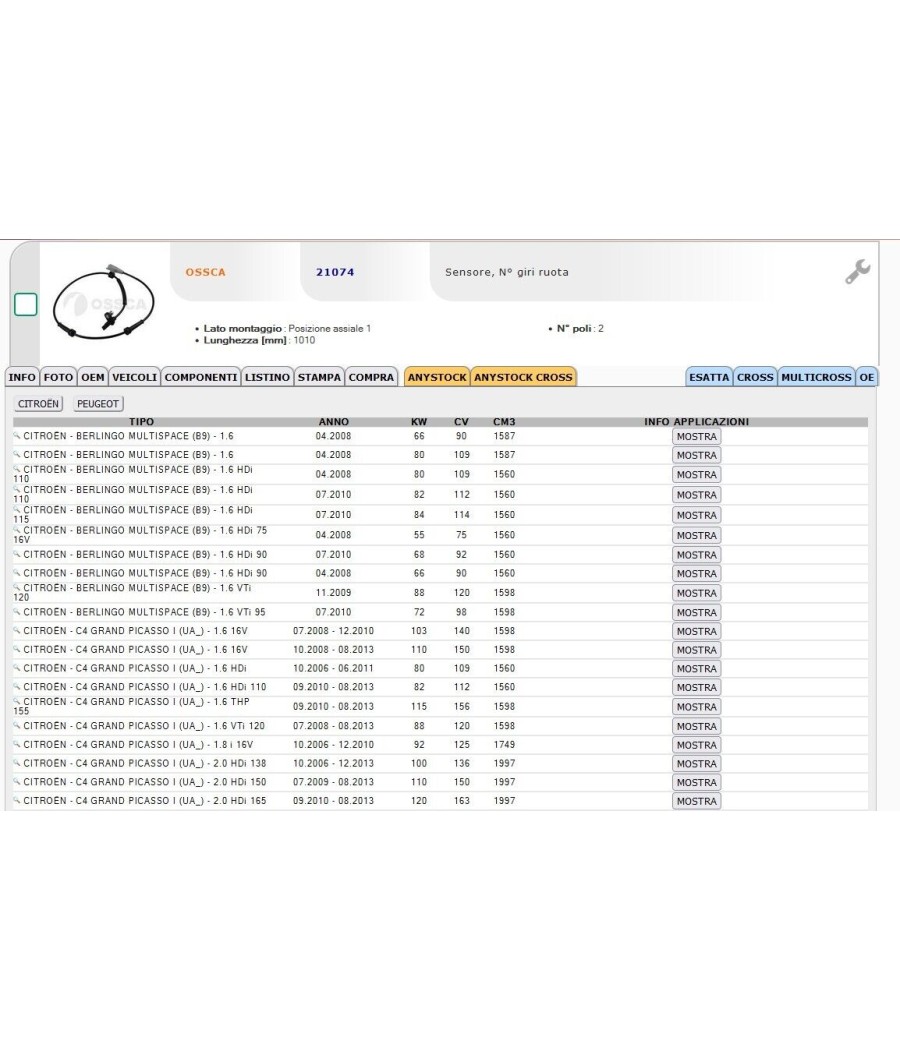Screen dimensions: 900x1050
Task: Select the COMPRA tab
Action: 371,377
